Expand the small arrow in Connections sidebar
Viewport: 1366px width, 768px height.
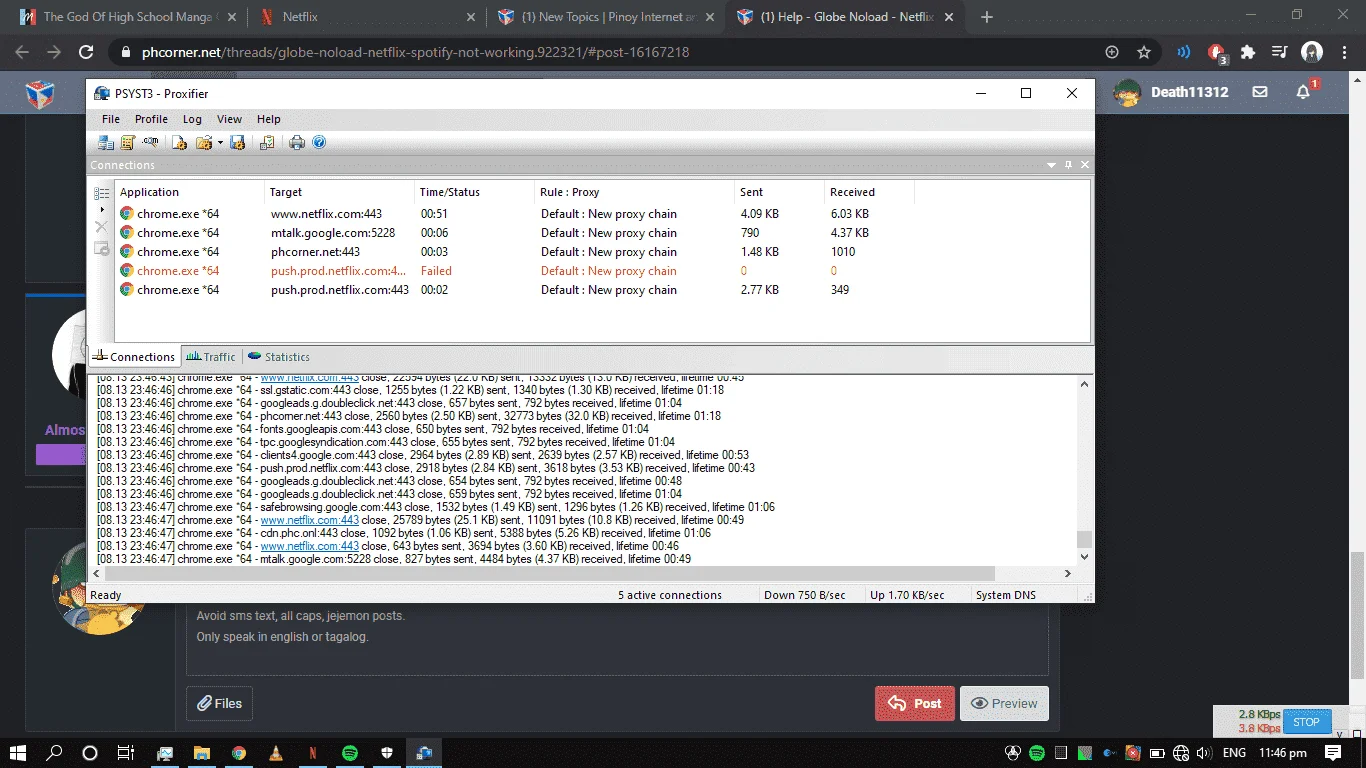(x=102, y=210)
